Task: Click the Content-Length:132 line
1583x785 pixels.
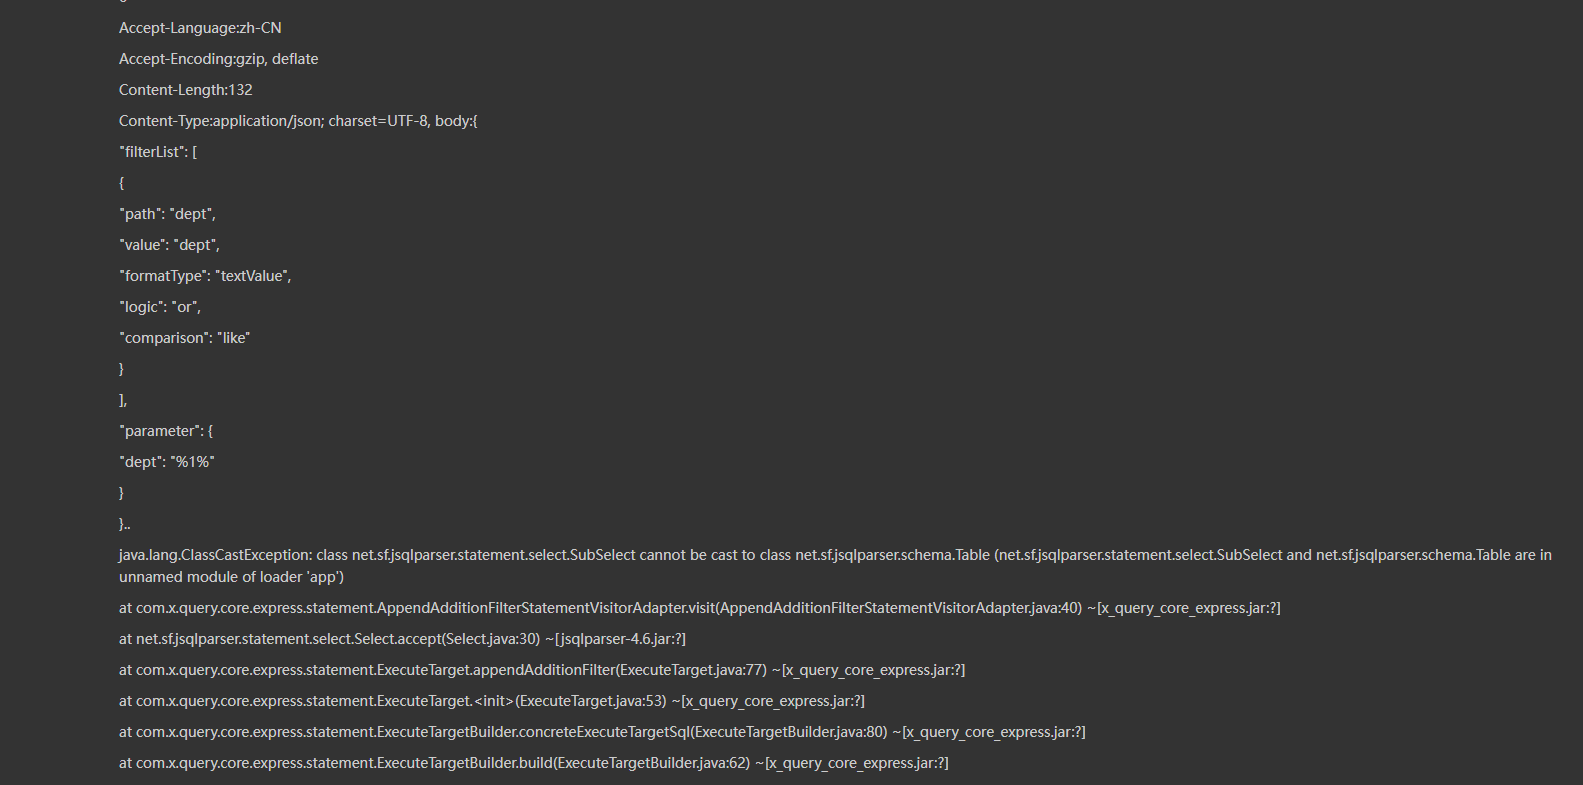Action: click(185, 90)
